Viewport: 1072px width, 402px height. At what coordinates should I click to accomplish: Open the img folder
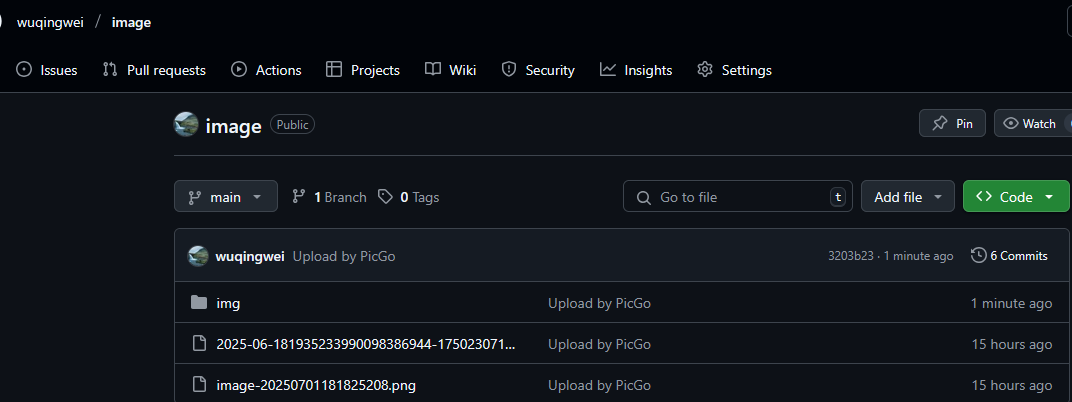228,303
